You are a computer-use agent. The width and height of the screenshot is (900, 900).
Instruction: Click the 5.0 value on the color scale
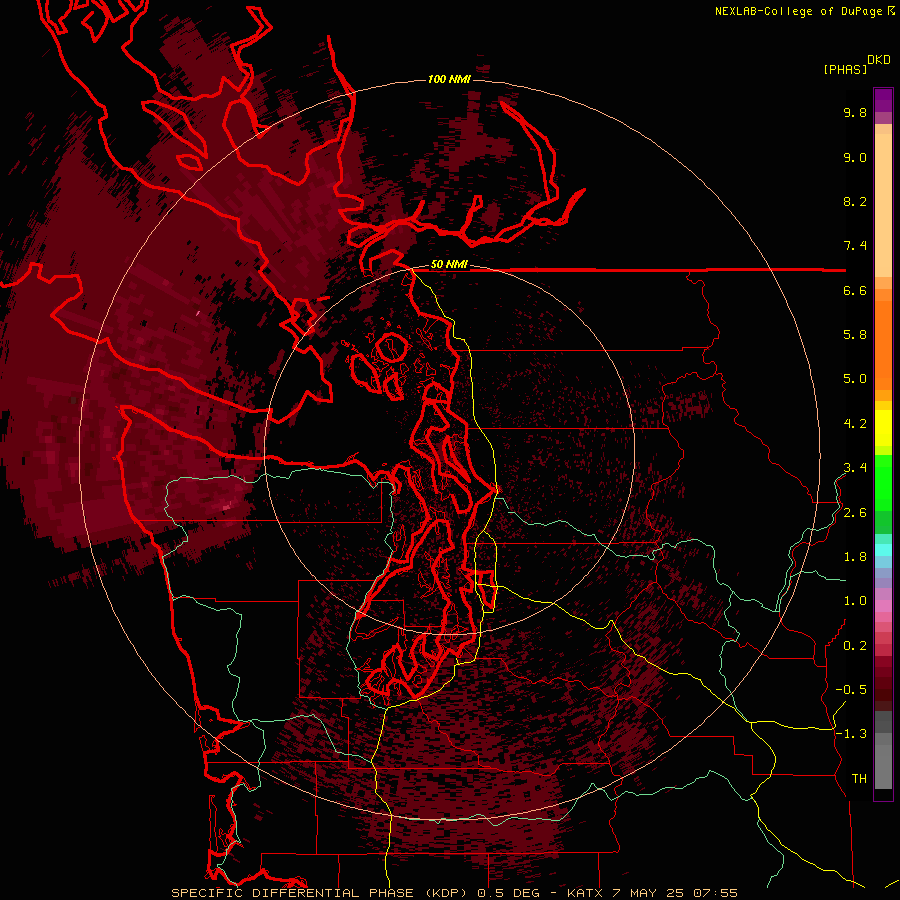click(855, 379)
